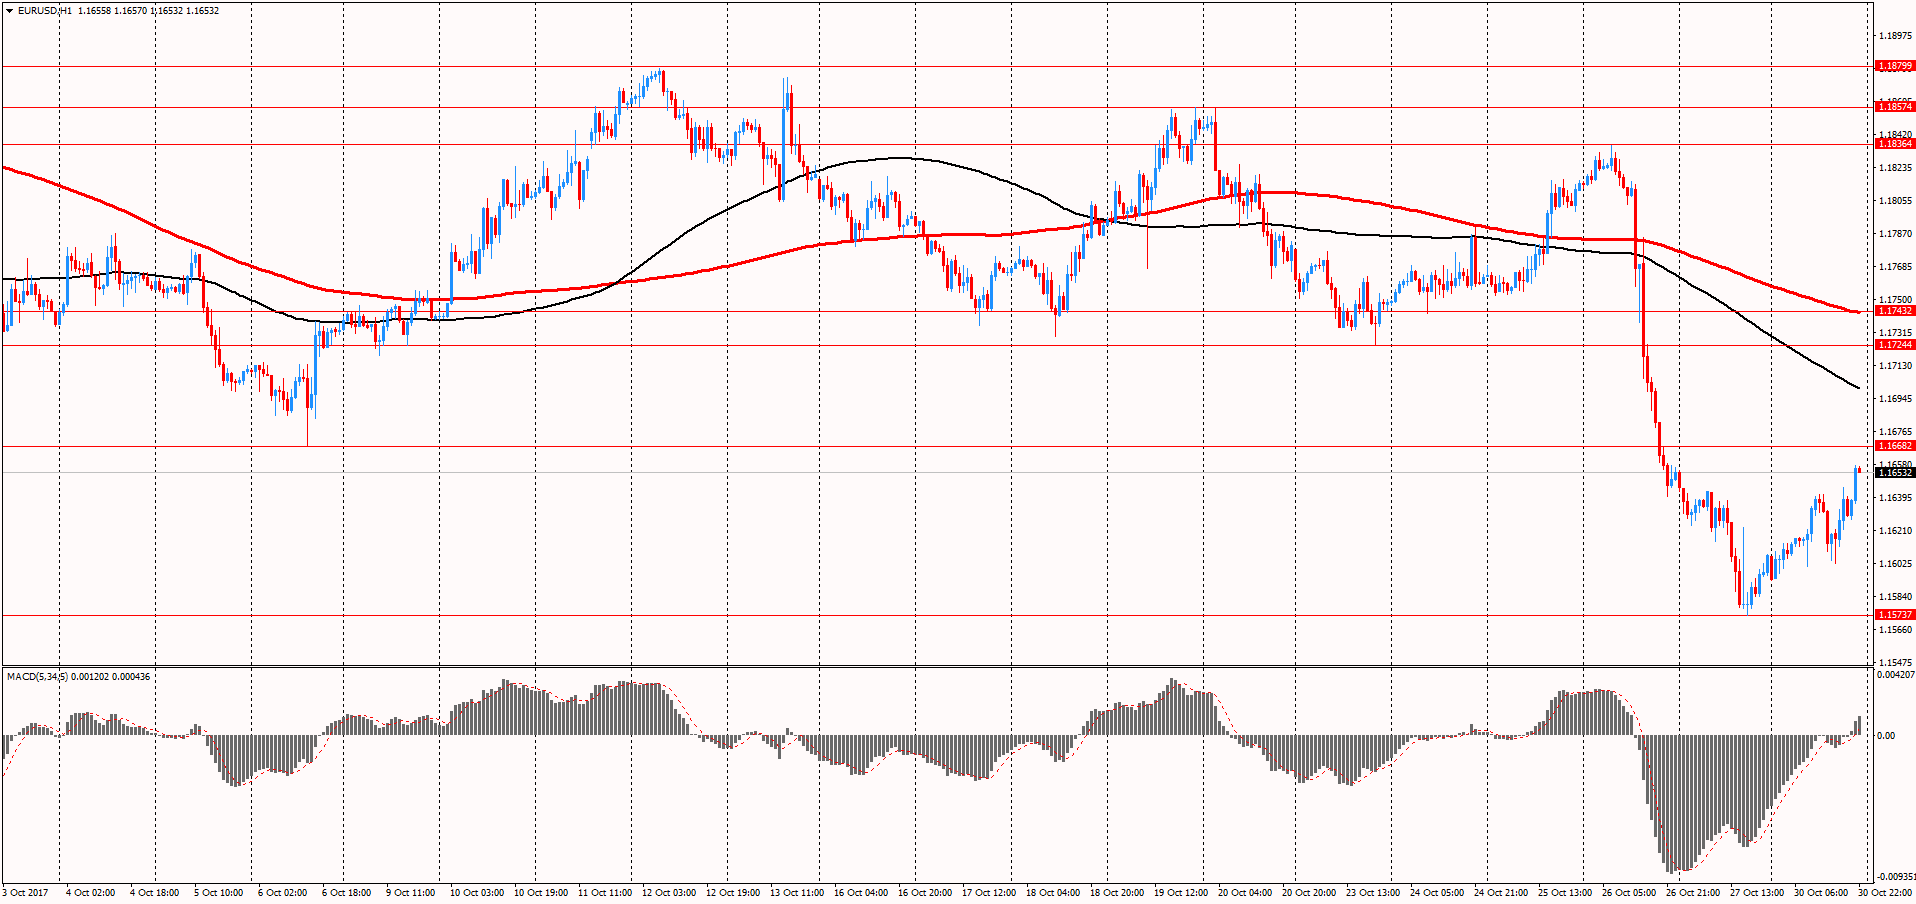Screen dimensions: 1916x904
Task: Select the 1.15737 support level label
Action: pos(1894,615)
